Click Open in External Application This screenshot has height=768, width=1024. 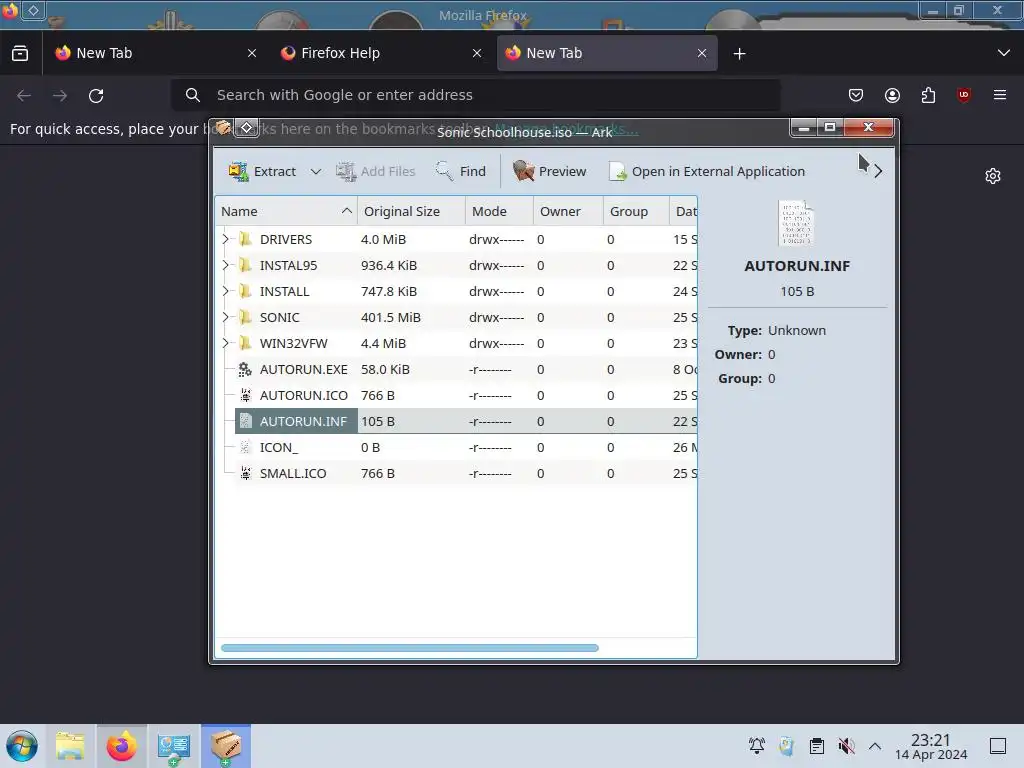coord(707,171)
